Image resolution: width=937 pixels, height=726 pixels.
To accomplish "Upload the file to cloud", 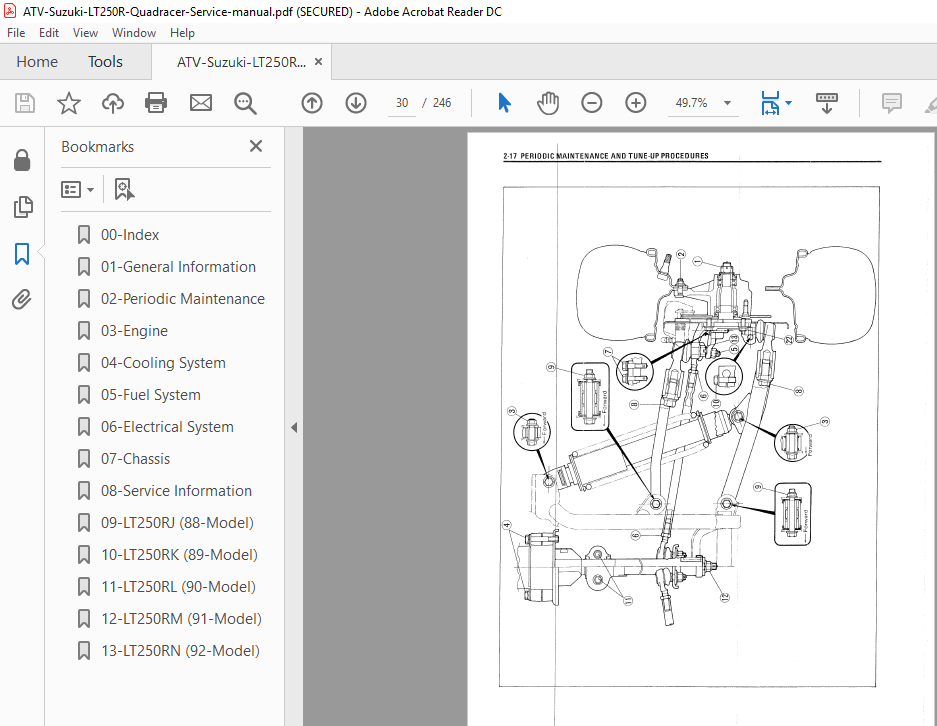I will tap(112, 103).
